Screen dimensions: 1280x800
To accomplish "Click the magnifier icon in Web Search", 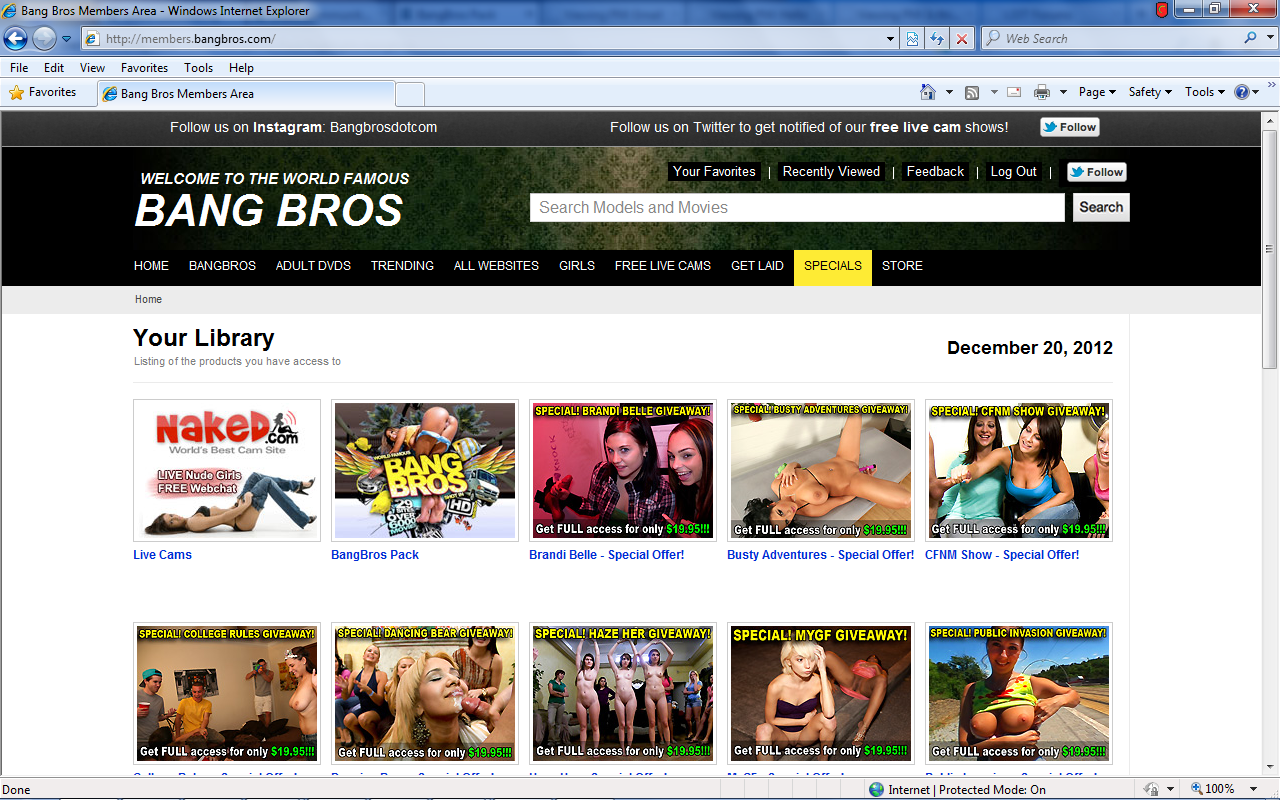I will pos(1250,38).
